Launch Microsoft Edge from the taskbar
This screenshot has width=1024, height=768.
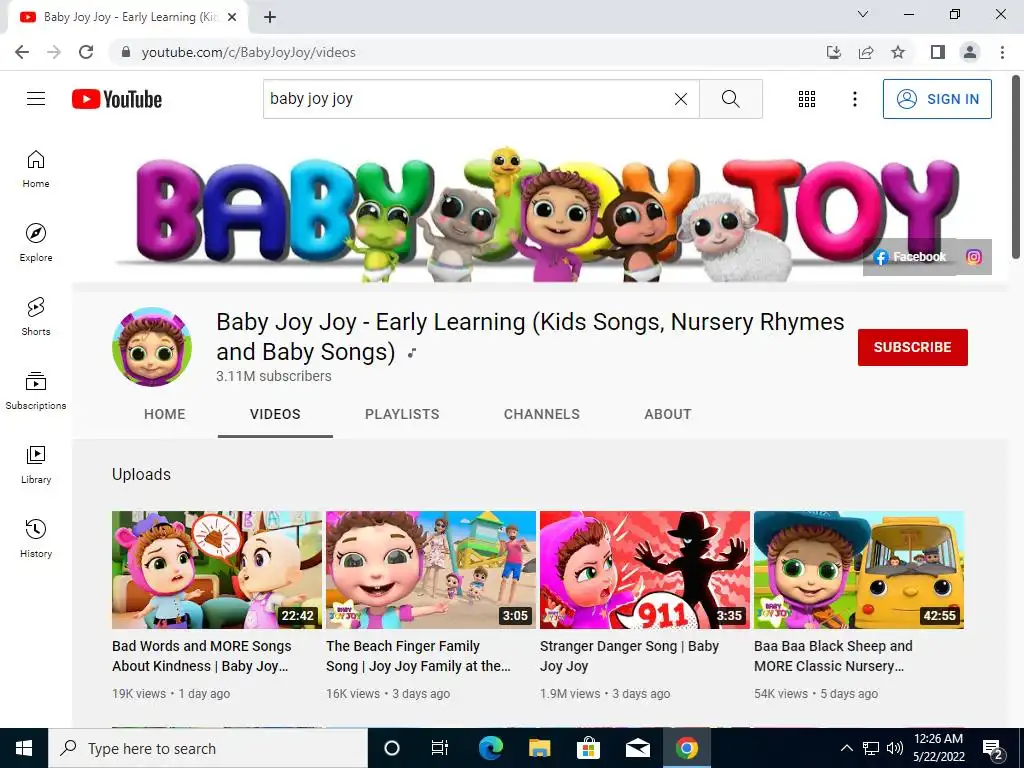[x=490, y=748]
